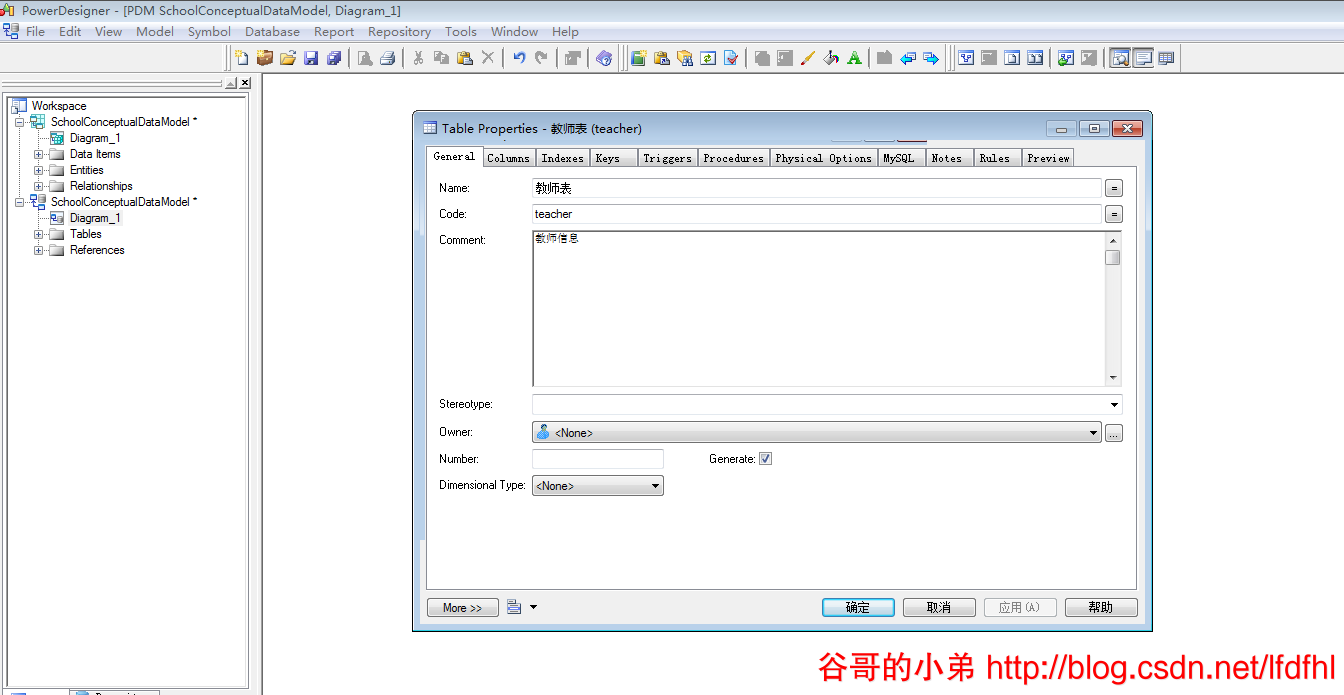
Task: Toggle the Generate checkbox
Action: (766, 459)
